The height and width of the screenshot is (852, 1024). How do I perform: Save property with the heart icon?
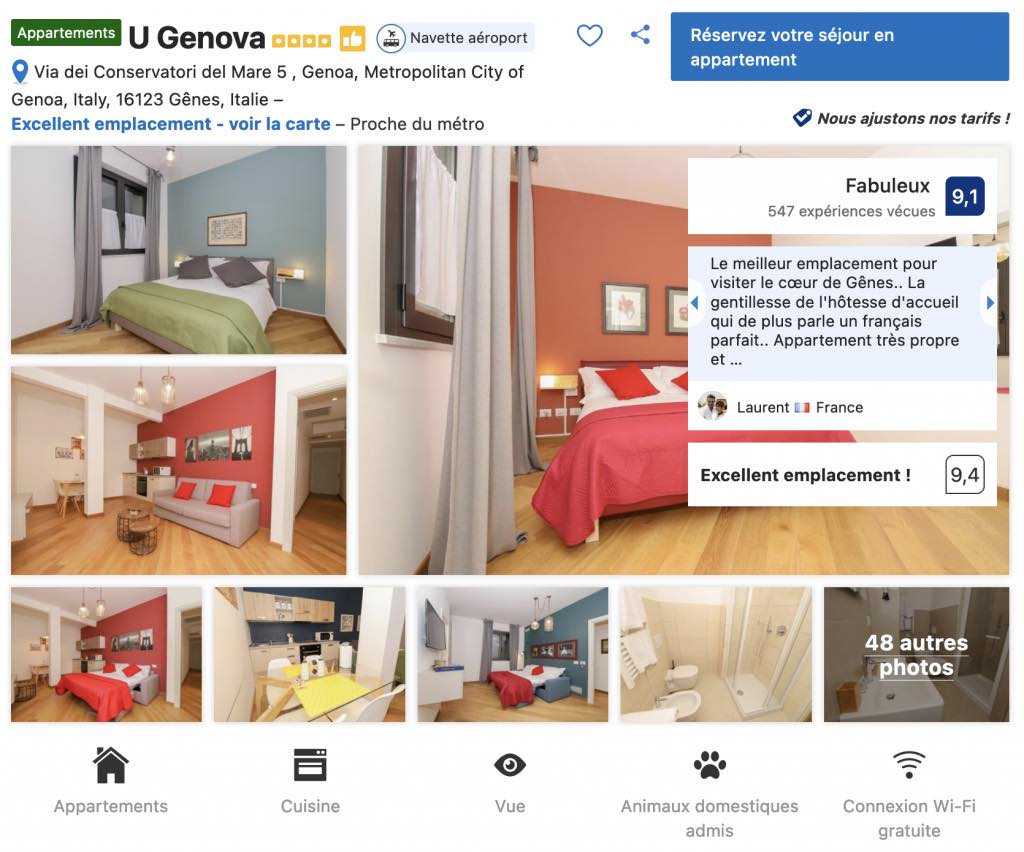click(589, 35)
